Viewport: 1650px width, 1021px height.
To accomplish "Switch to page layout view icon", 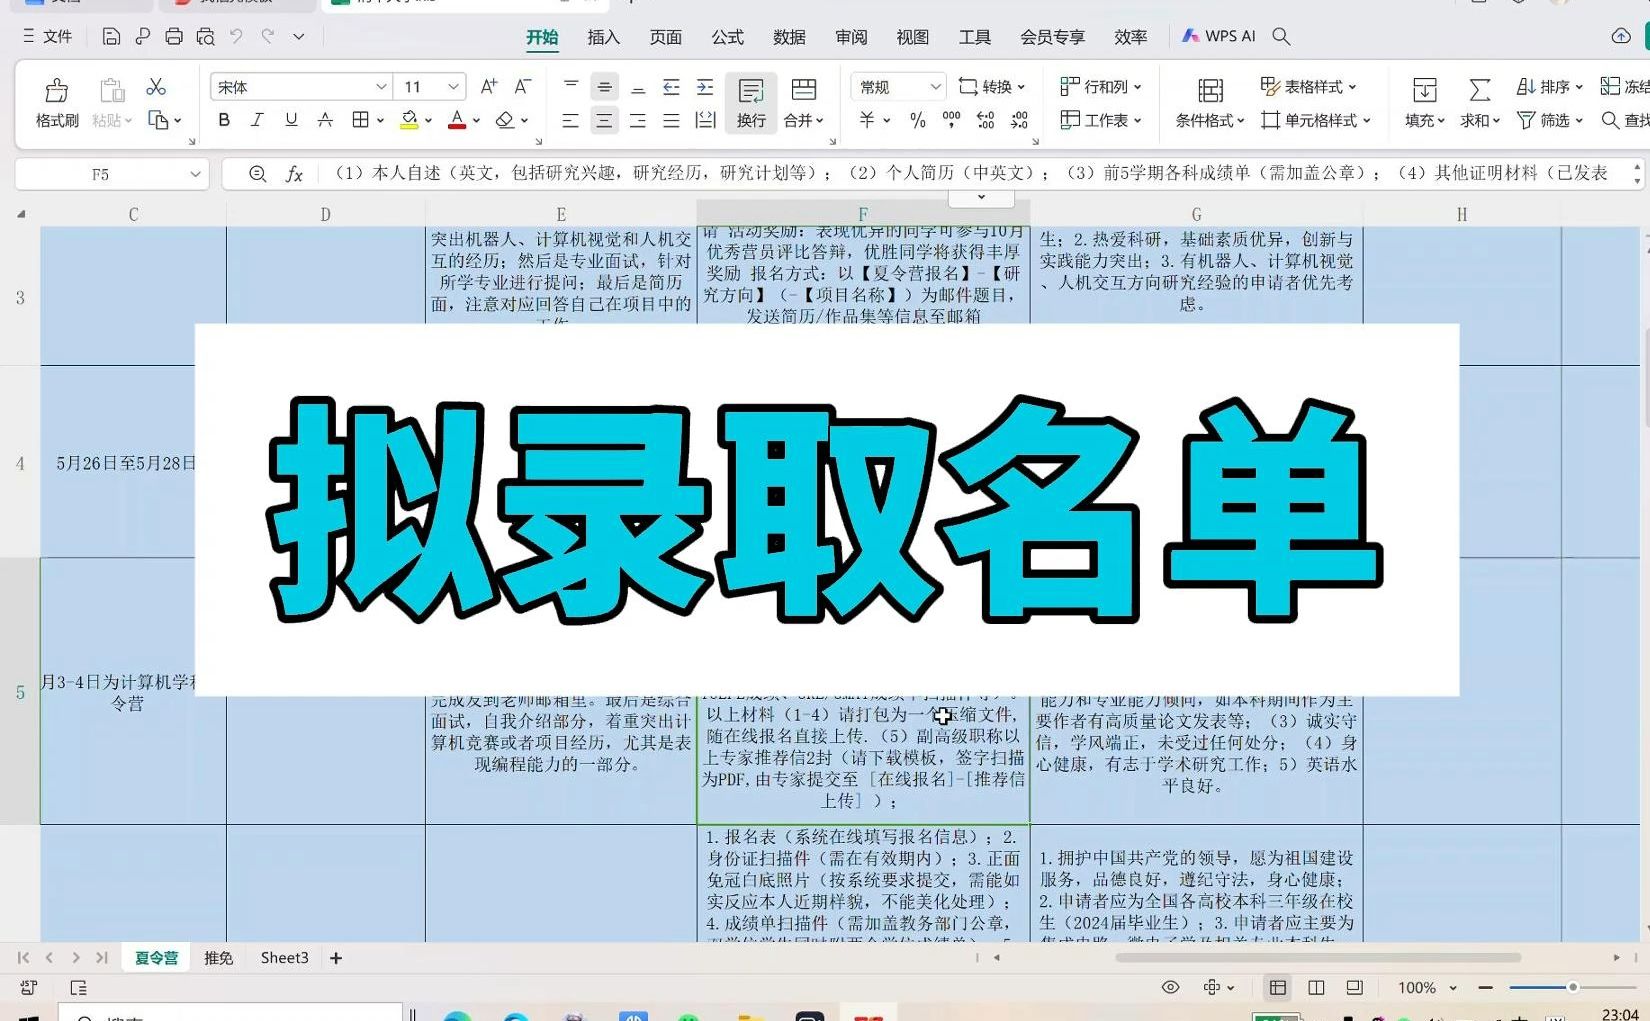I will tap(1316, 987).
